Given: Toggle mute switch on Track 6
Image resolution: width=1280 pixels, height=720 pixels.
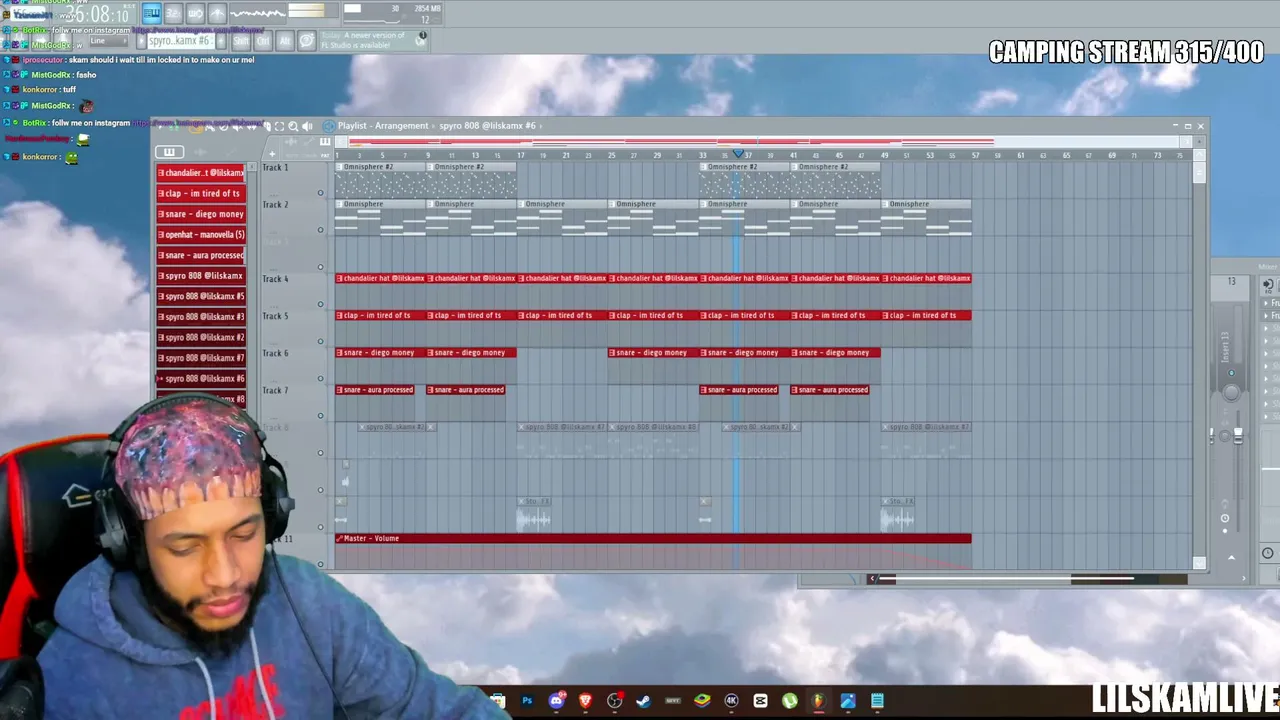Looking at the screenshot, I should [x=320, y=378].
